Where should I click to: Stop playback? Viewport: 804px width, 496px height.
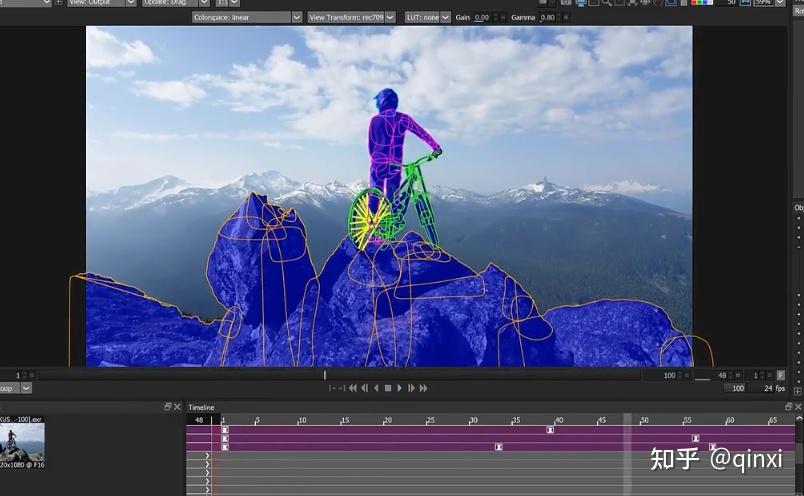click(x=388, y=388)
